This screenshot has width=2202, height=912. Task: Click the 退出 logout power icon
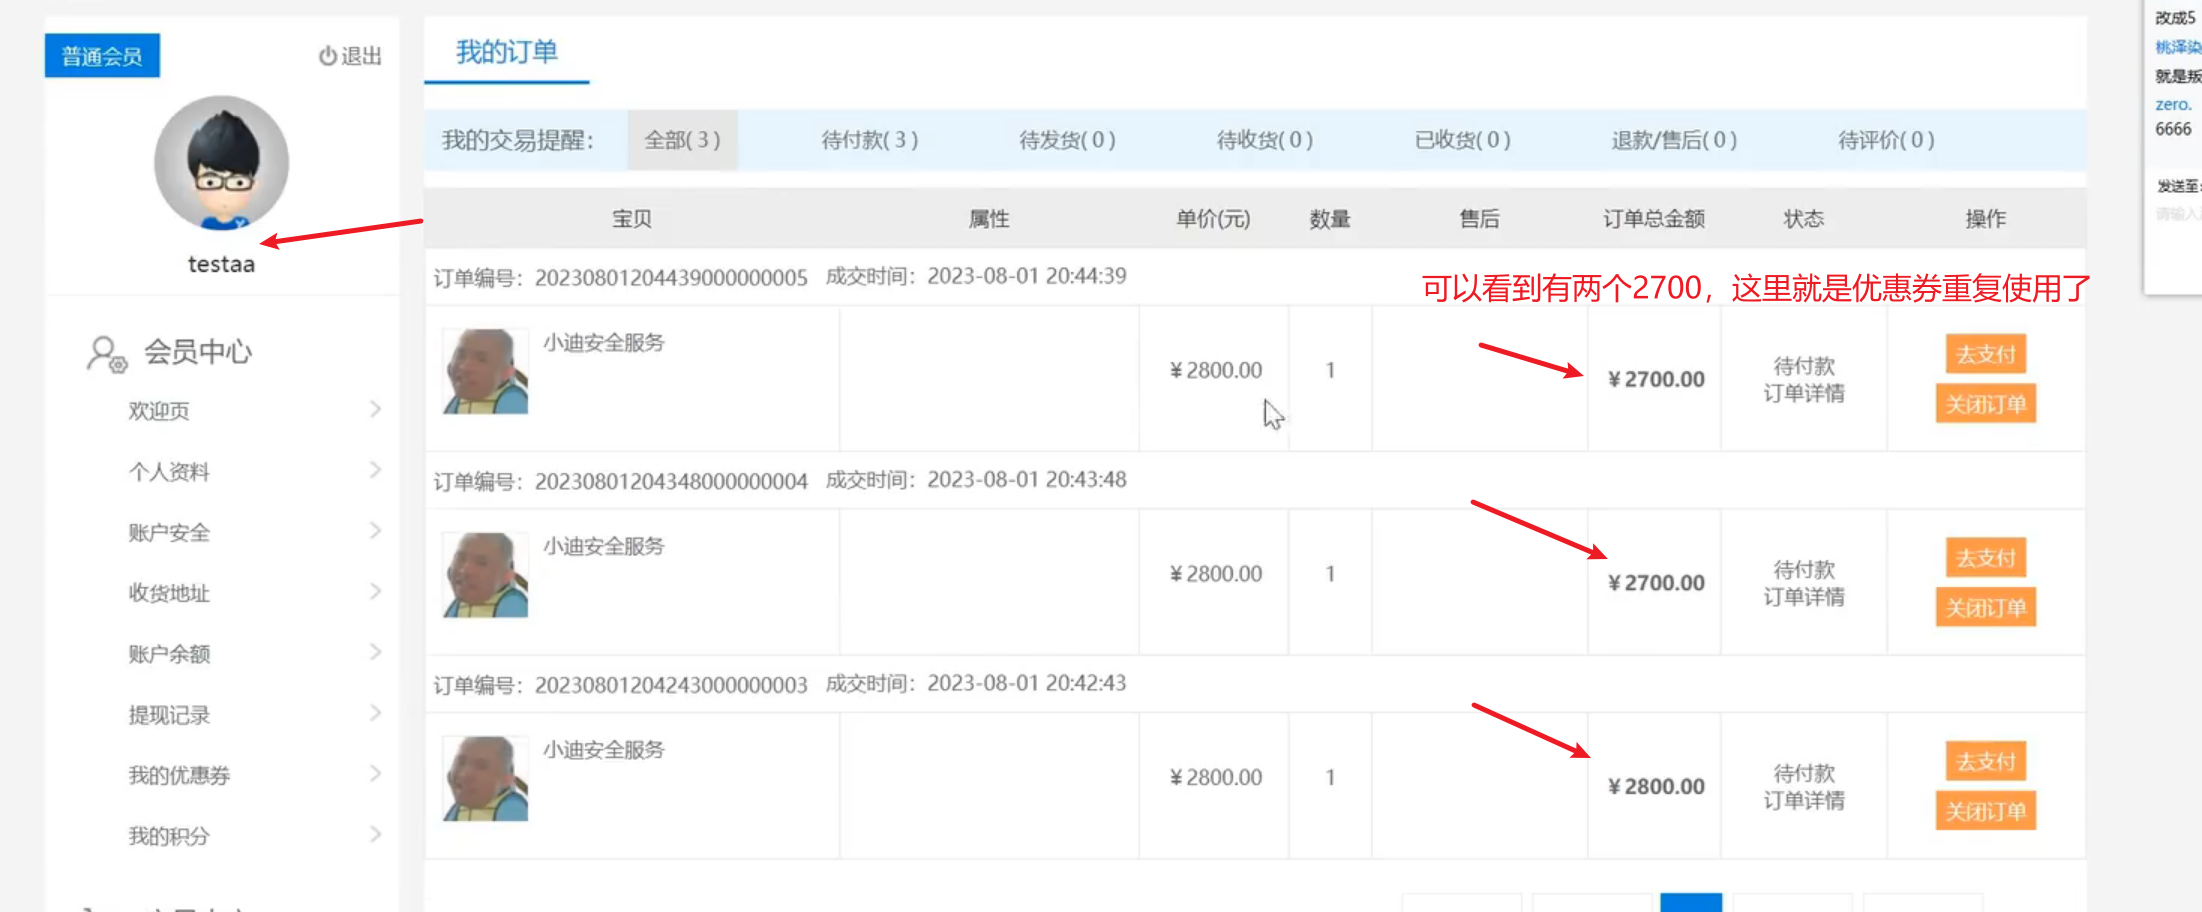point(327,56)
